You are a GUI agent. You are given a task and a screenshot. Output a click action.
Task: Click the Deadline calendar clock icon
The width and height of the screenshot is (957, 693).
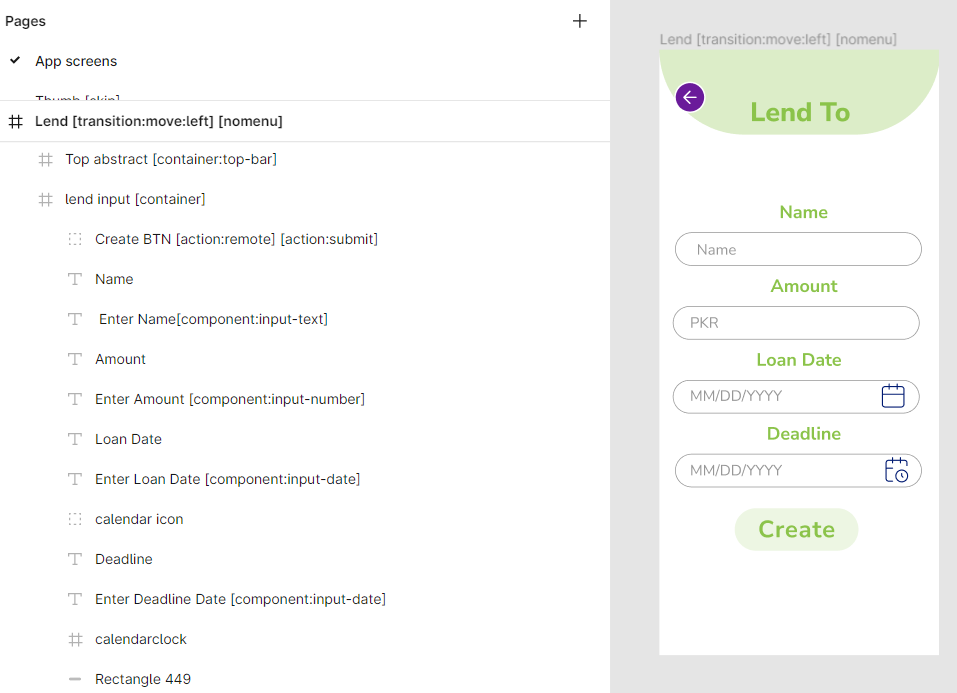(x=896, y=470)
